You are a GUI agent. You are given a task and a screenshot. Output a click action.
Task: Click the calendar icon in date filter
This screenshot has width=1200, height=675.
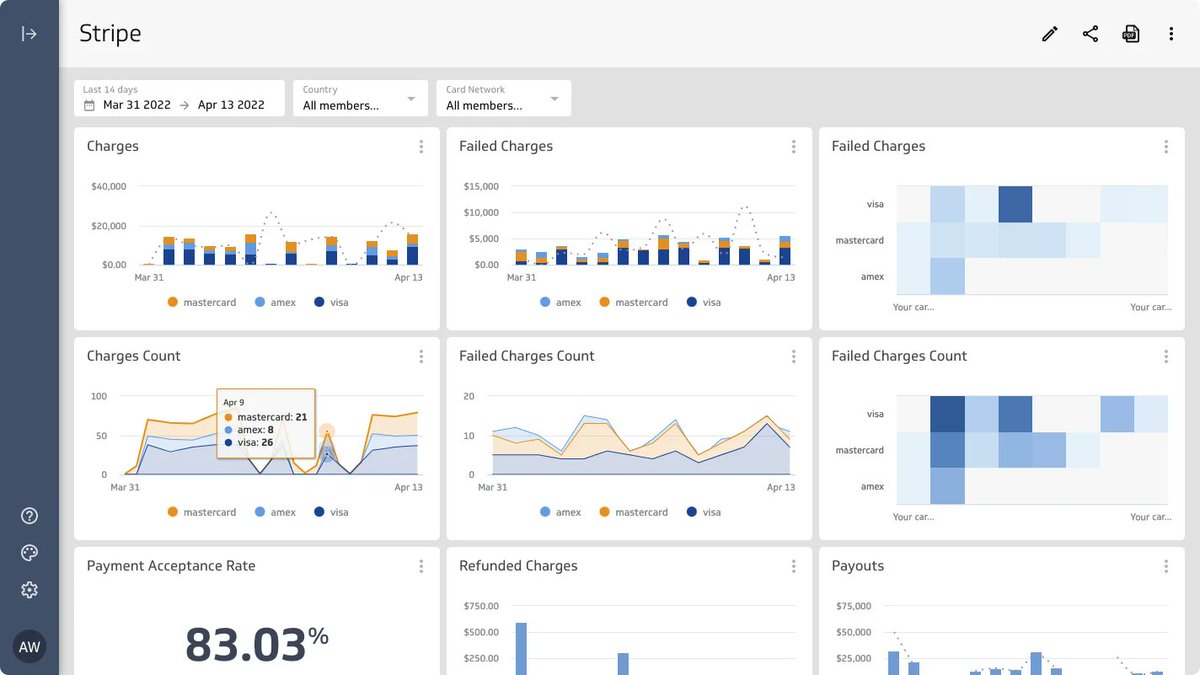tap(89, 105)
